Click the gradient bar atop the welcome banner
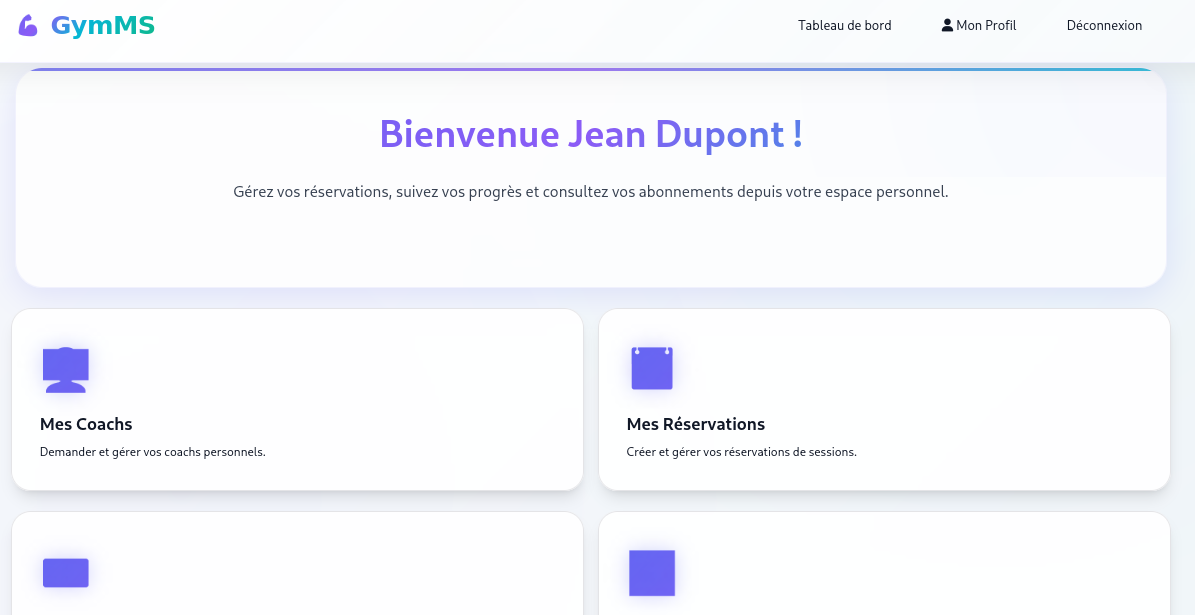The height and width of the screenshot is (615, 1195). [591, 70]
